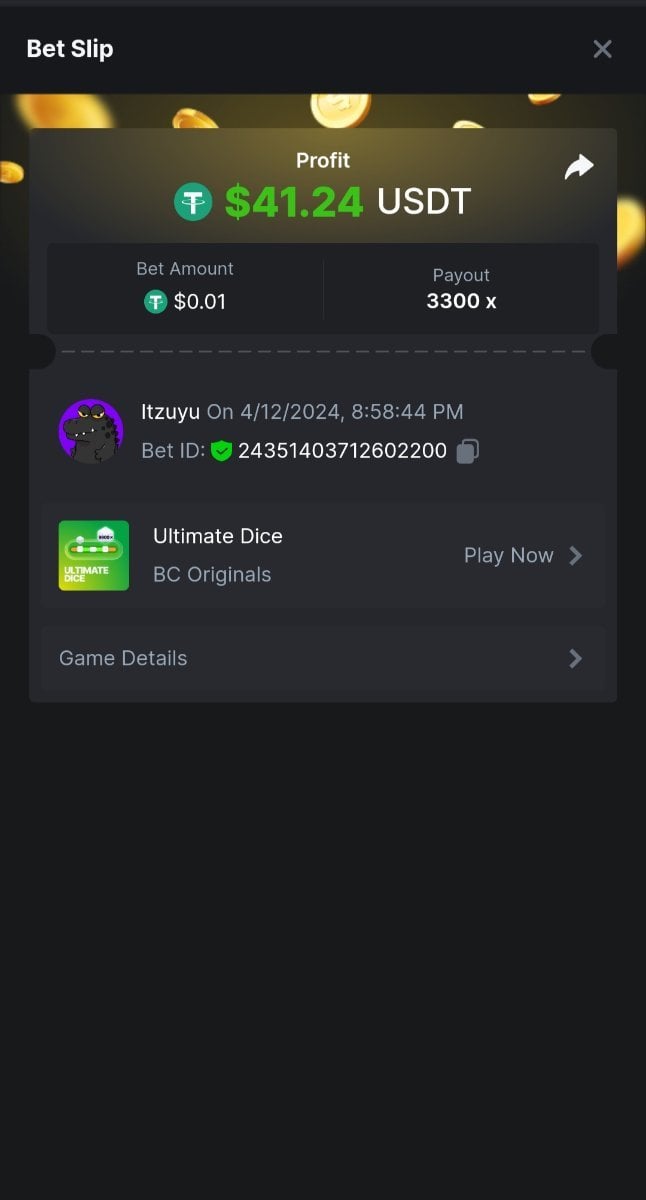
Task: Click the chevron next to Play Now
Action: click(576, 556)
